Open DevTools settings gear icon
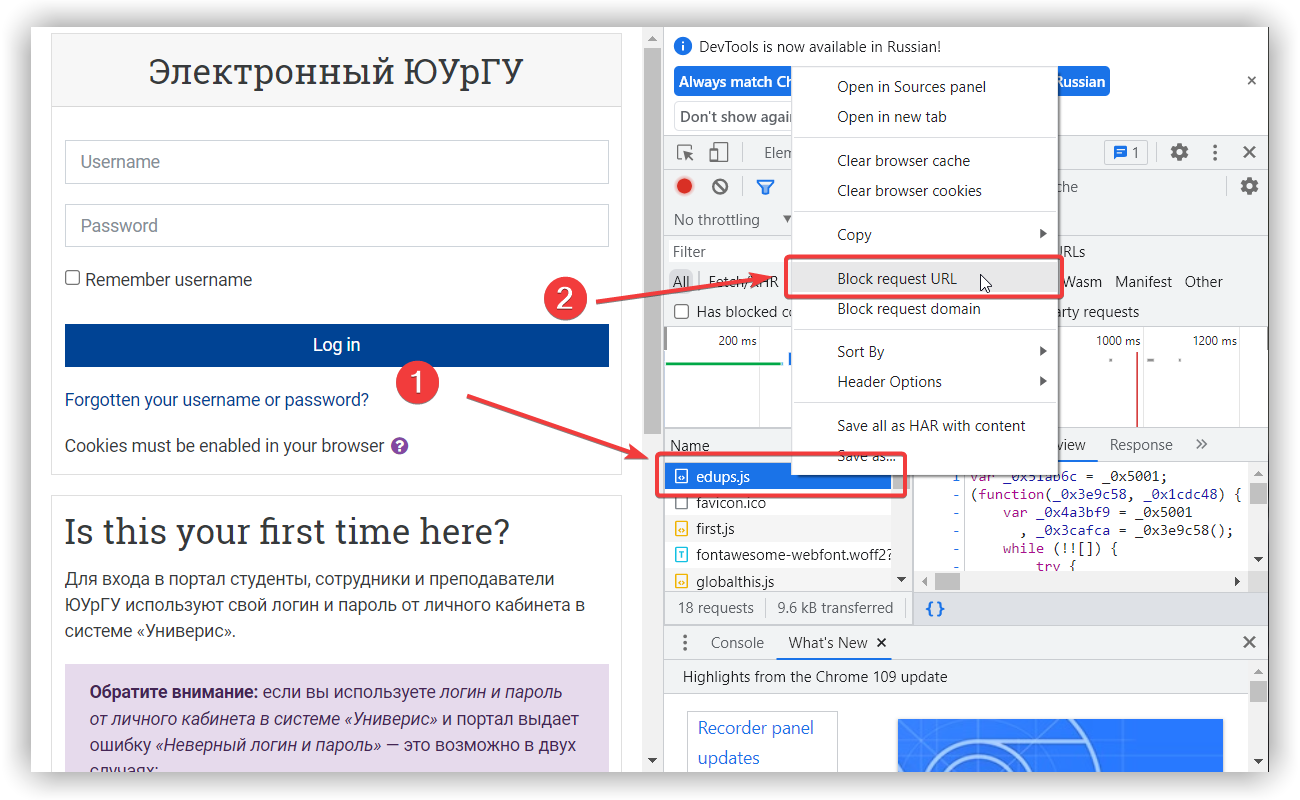Viewport: 1300px width, 800px height. coord(1180,152)
